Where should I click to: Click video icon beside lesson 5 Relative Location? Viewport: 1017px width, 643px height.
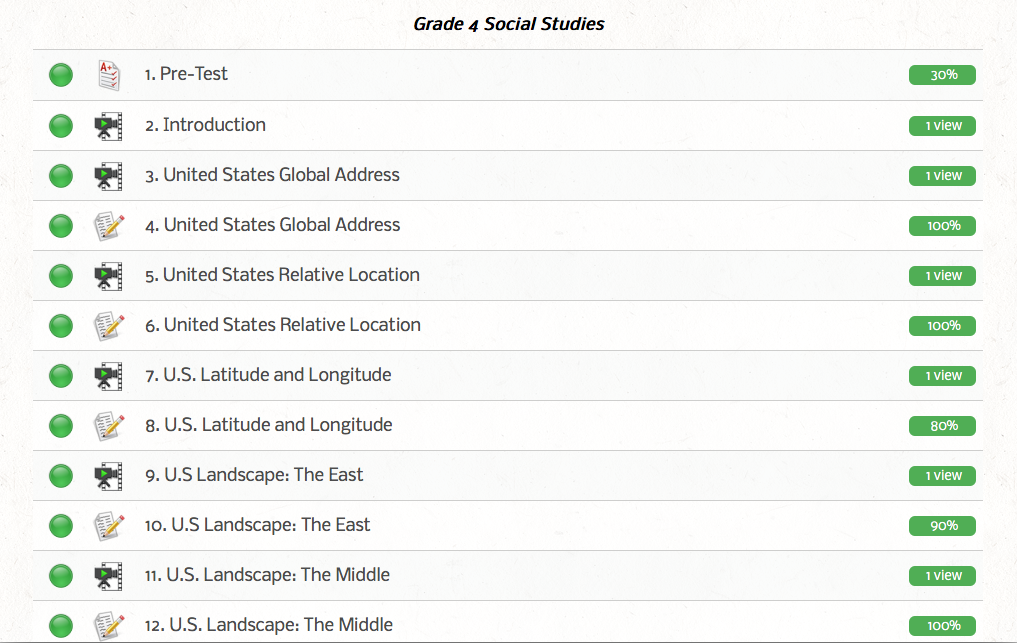tap(108, 276)
